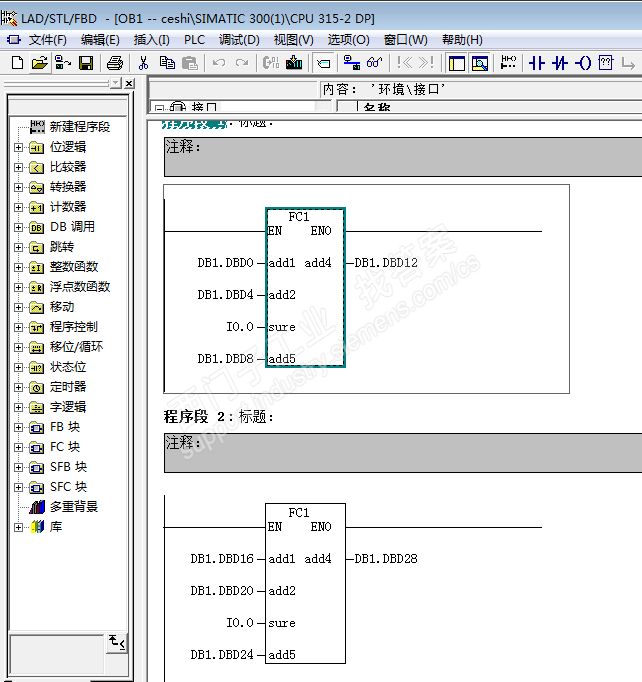Open the 帮助(H) menu

point(462,40)
